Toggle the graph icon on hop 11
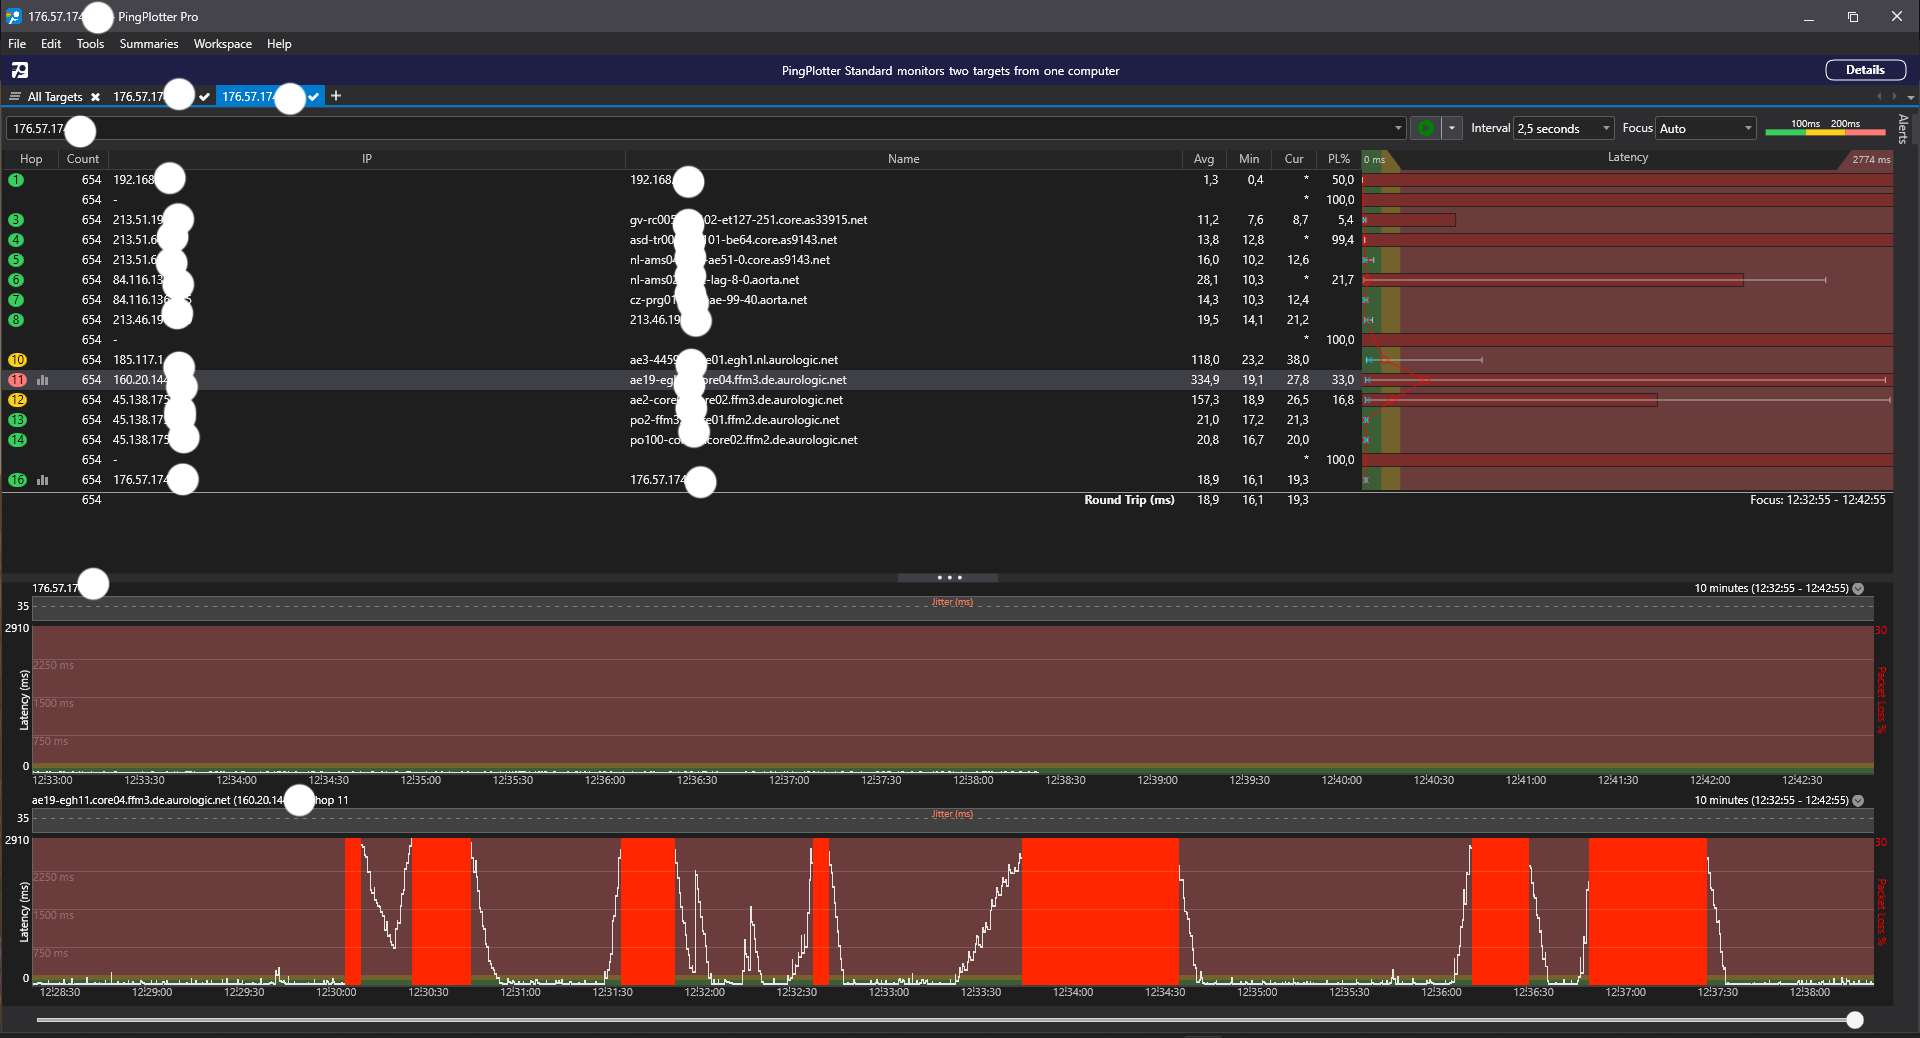The width and height of the screenshot is (1920, 1038). [x=43, y=380]
